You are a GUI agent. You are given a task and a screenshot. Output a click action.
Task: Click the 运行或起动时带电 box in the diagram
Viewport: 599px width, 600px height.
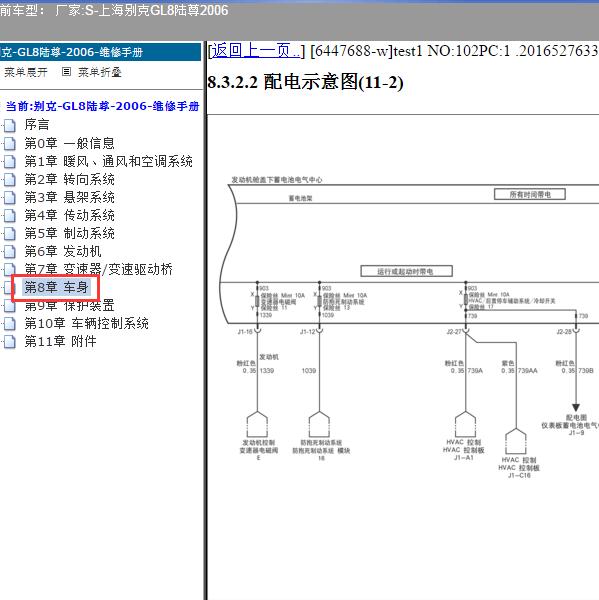406,271
